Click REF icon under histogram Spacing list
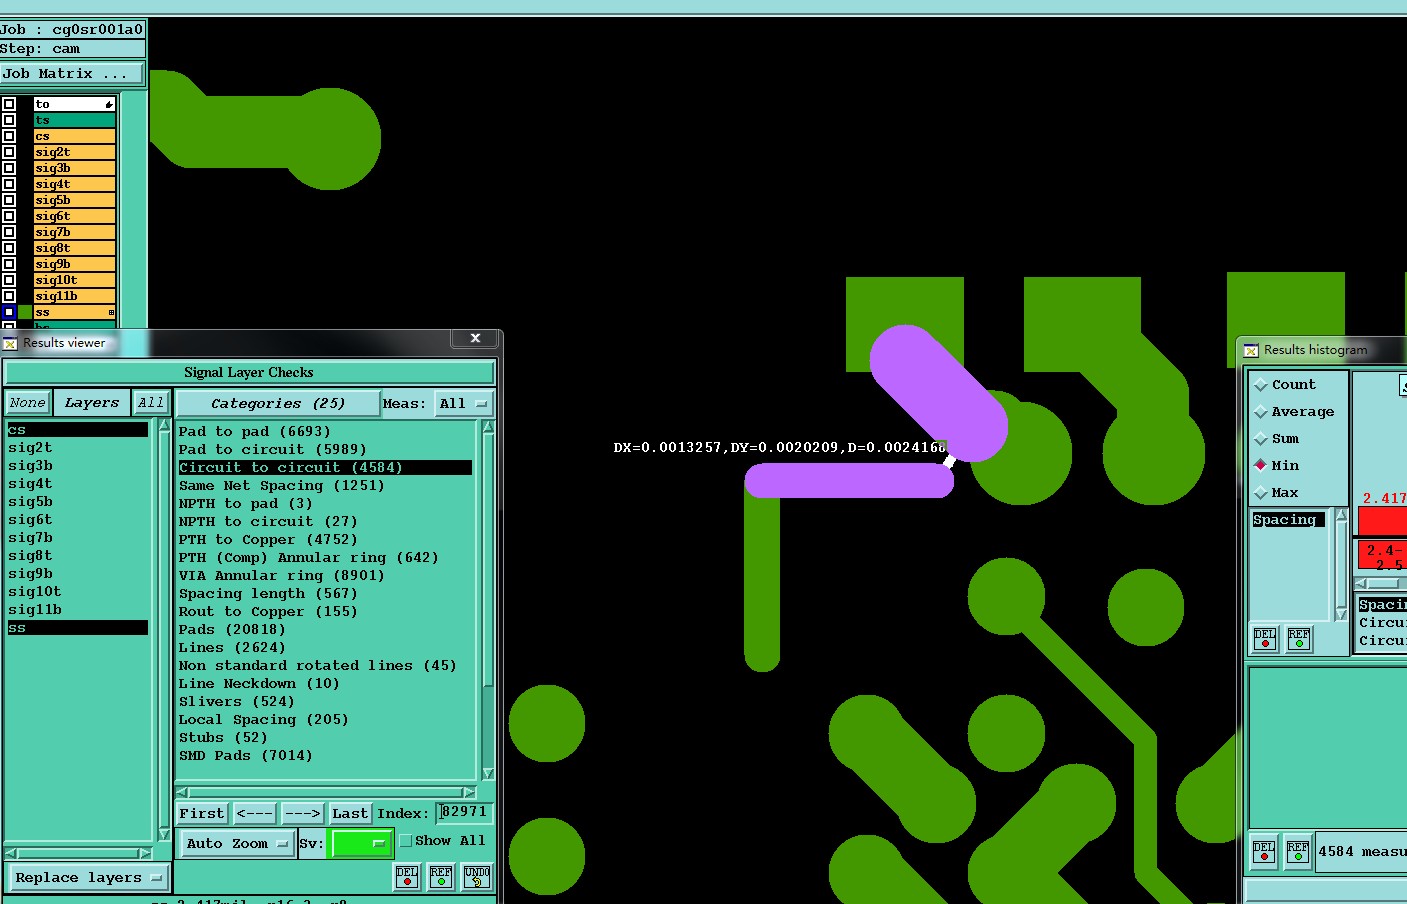The image size is (1407, 904). click(1299, 638)
